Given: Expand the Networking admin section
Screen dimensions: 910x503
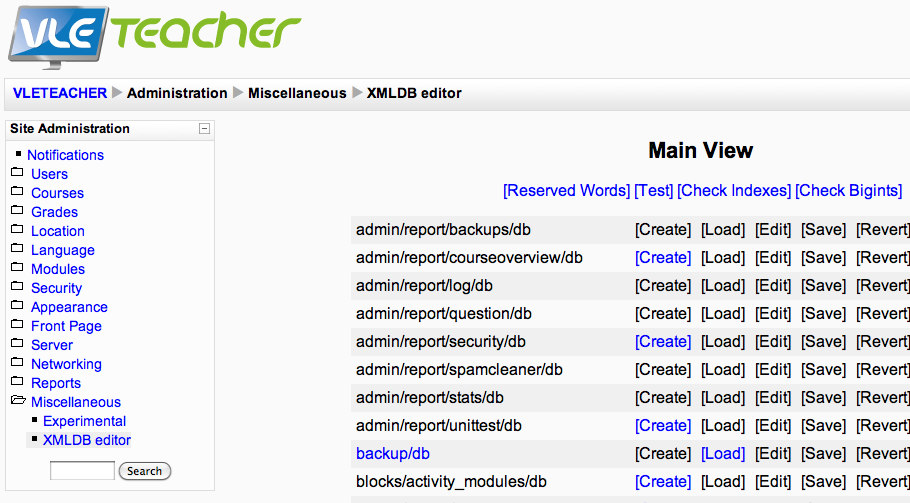Looking at the screenshot, I should (x=66, y=364).
